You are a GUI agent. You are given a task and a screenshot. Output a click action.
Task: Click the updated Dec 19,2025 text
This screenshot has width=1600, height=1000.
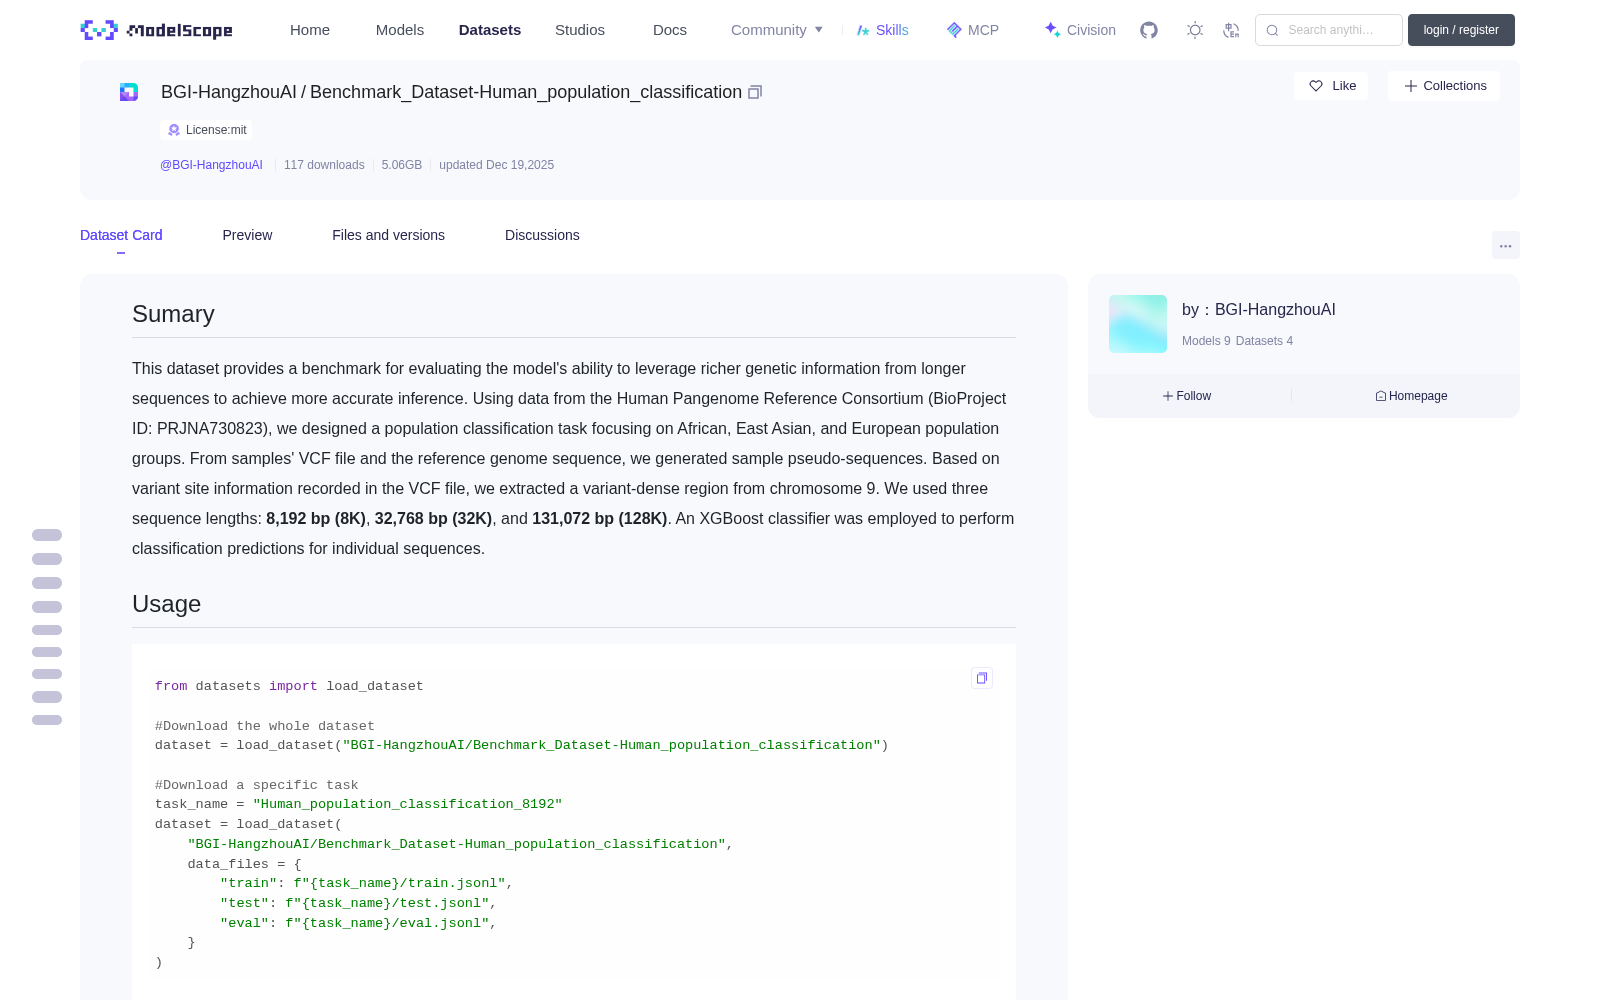pos(496,165)
